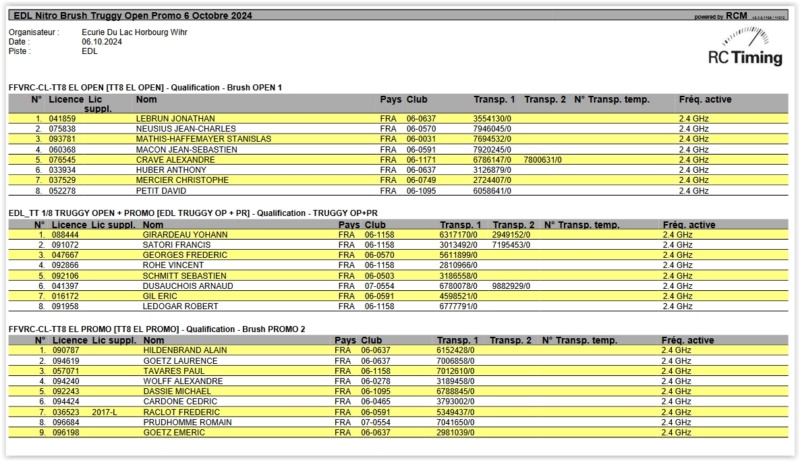Click second transponder '9882929/0'
Screen dimensions: 800x461
pos(511,287)
